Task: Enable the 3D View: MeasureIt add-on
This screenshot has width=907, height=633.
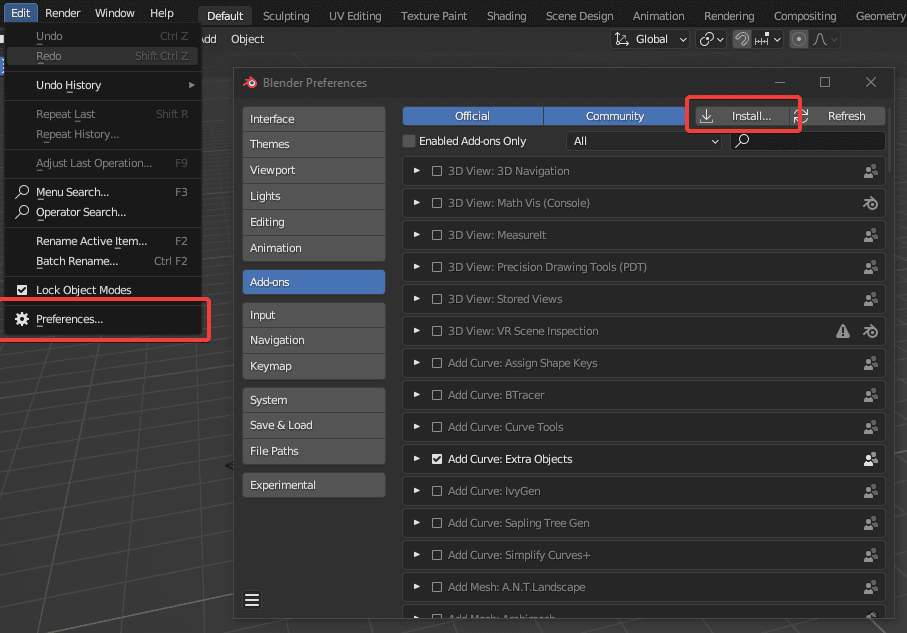Action: click(x=437, y=235)
